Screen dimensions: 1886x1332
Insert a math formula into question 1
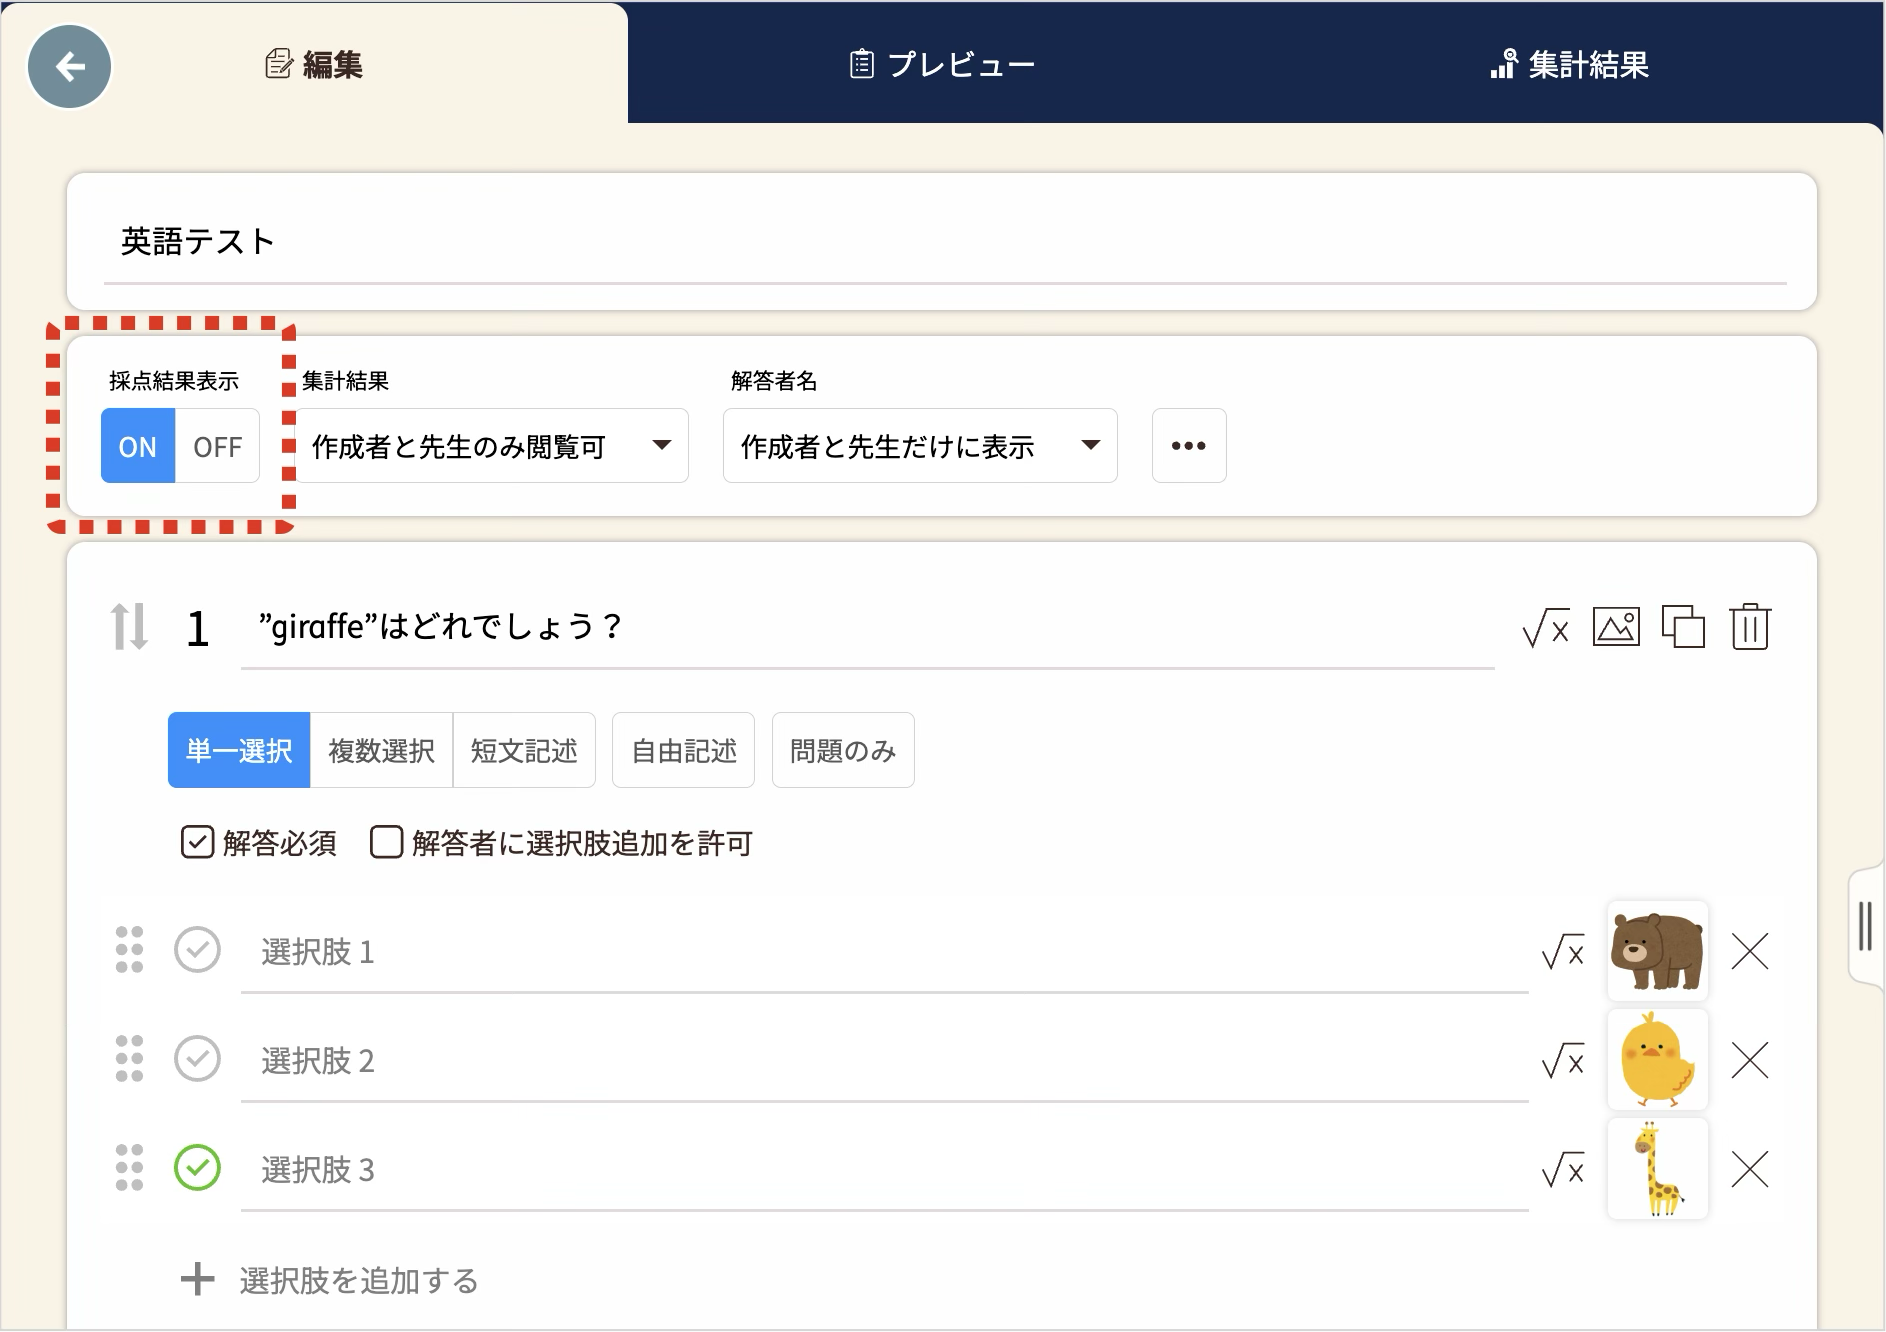click(1545, 628)
